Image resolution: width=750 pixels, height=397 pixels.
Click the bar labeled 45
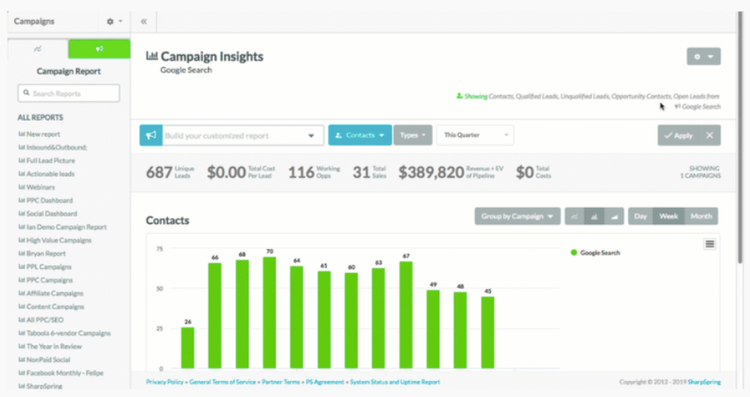(488, 332)
